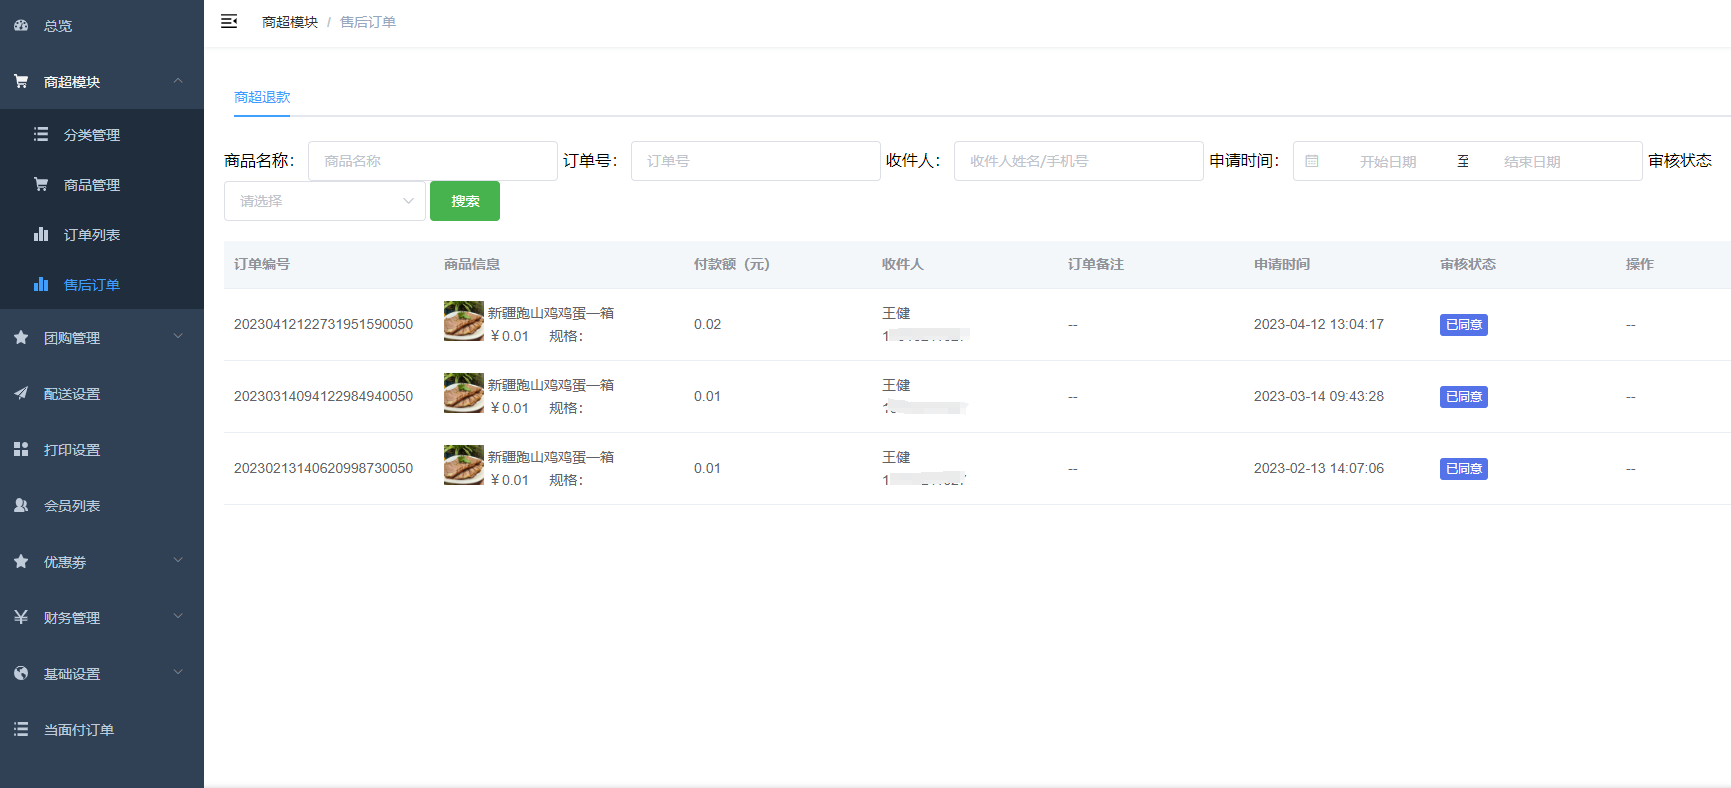The height and width of the screenshot is (788, 1731).
Task: Click the 已同意 status tag for 2023-03-14 order
Action: 1463,397
